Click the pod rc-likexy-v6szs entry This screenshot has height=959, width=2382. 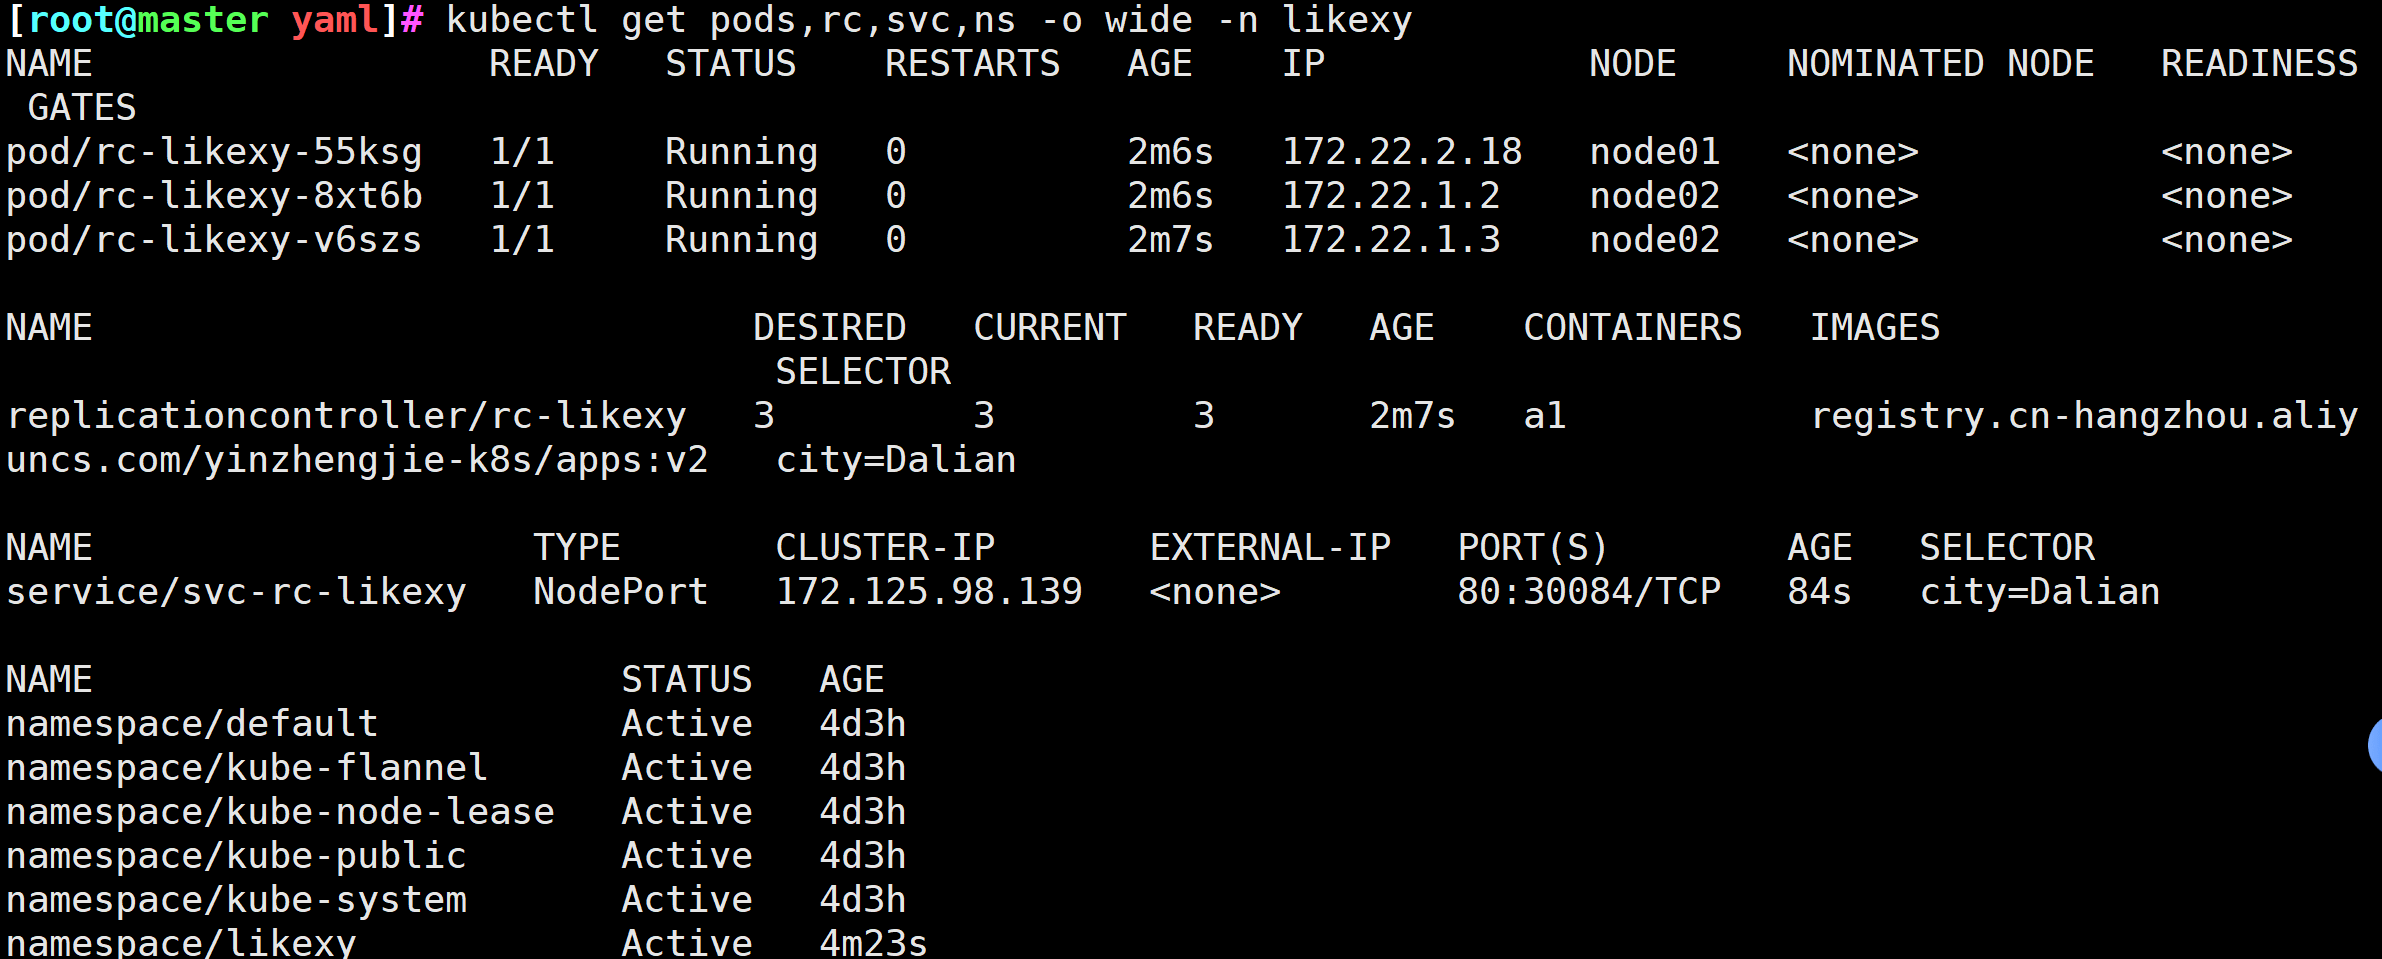(214, 240)
